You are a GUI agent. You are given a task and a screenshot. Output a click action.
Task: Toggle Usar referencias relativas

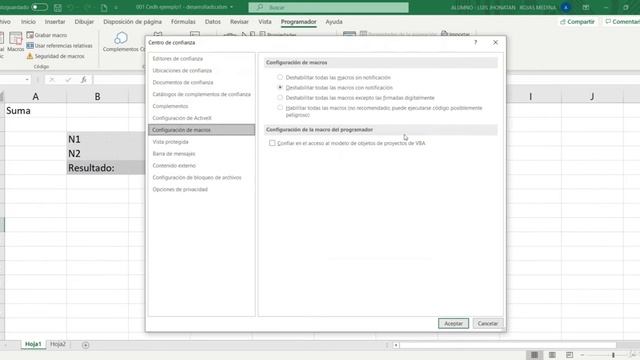point(59,46)
